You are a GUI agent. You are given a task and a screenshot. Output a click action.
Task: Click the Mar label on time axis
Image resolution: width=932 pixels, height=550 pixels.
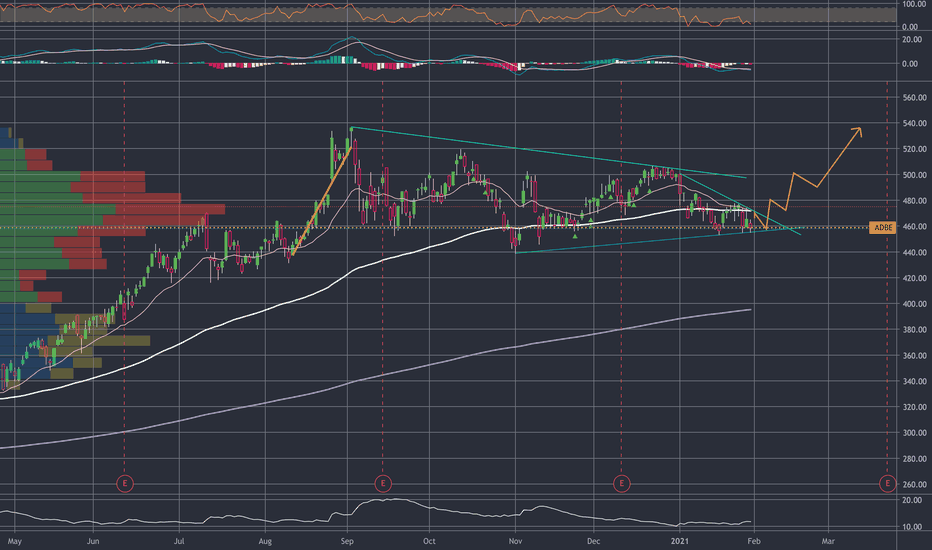click(x=828, y=541)
